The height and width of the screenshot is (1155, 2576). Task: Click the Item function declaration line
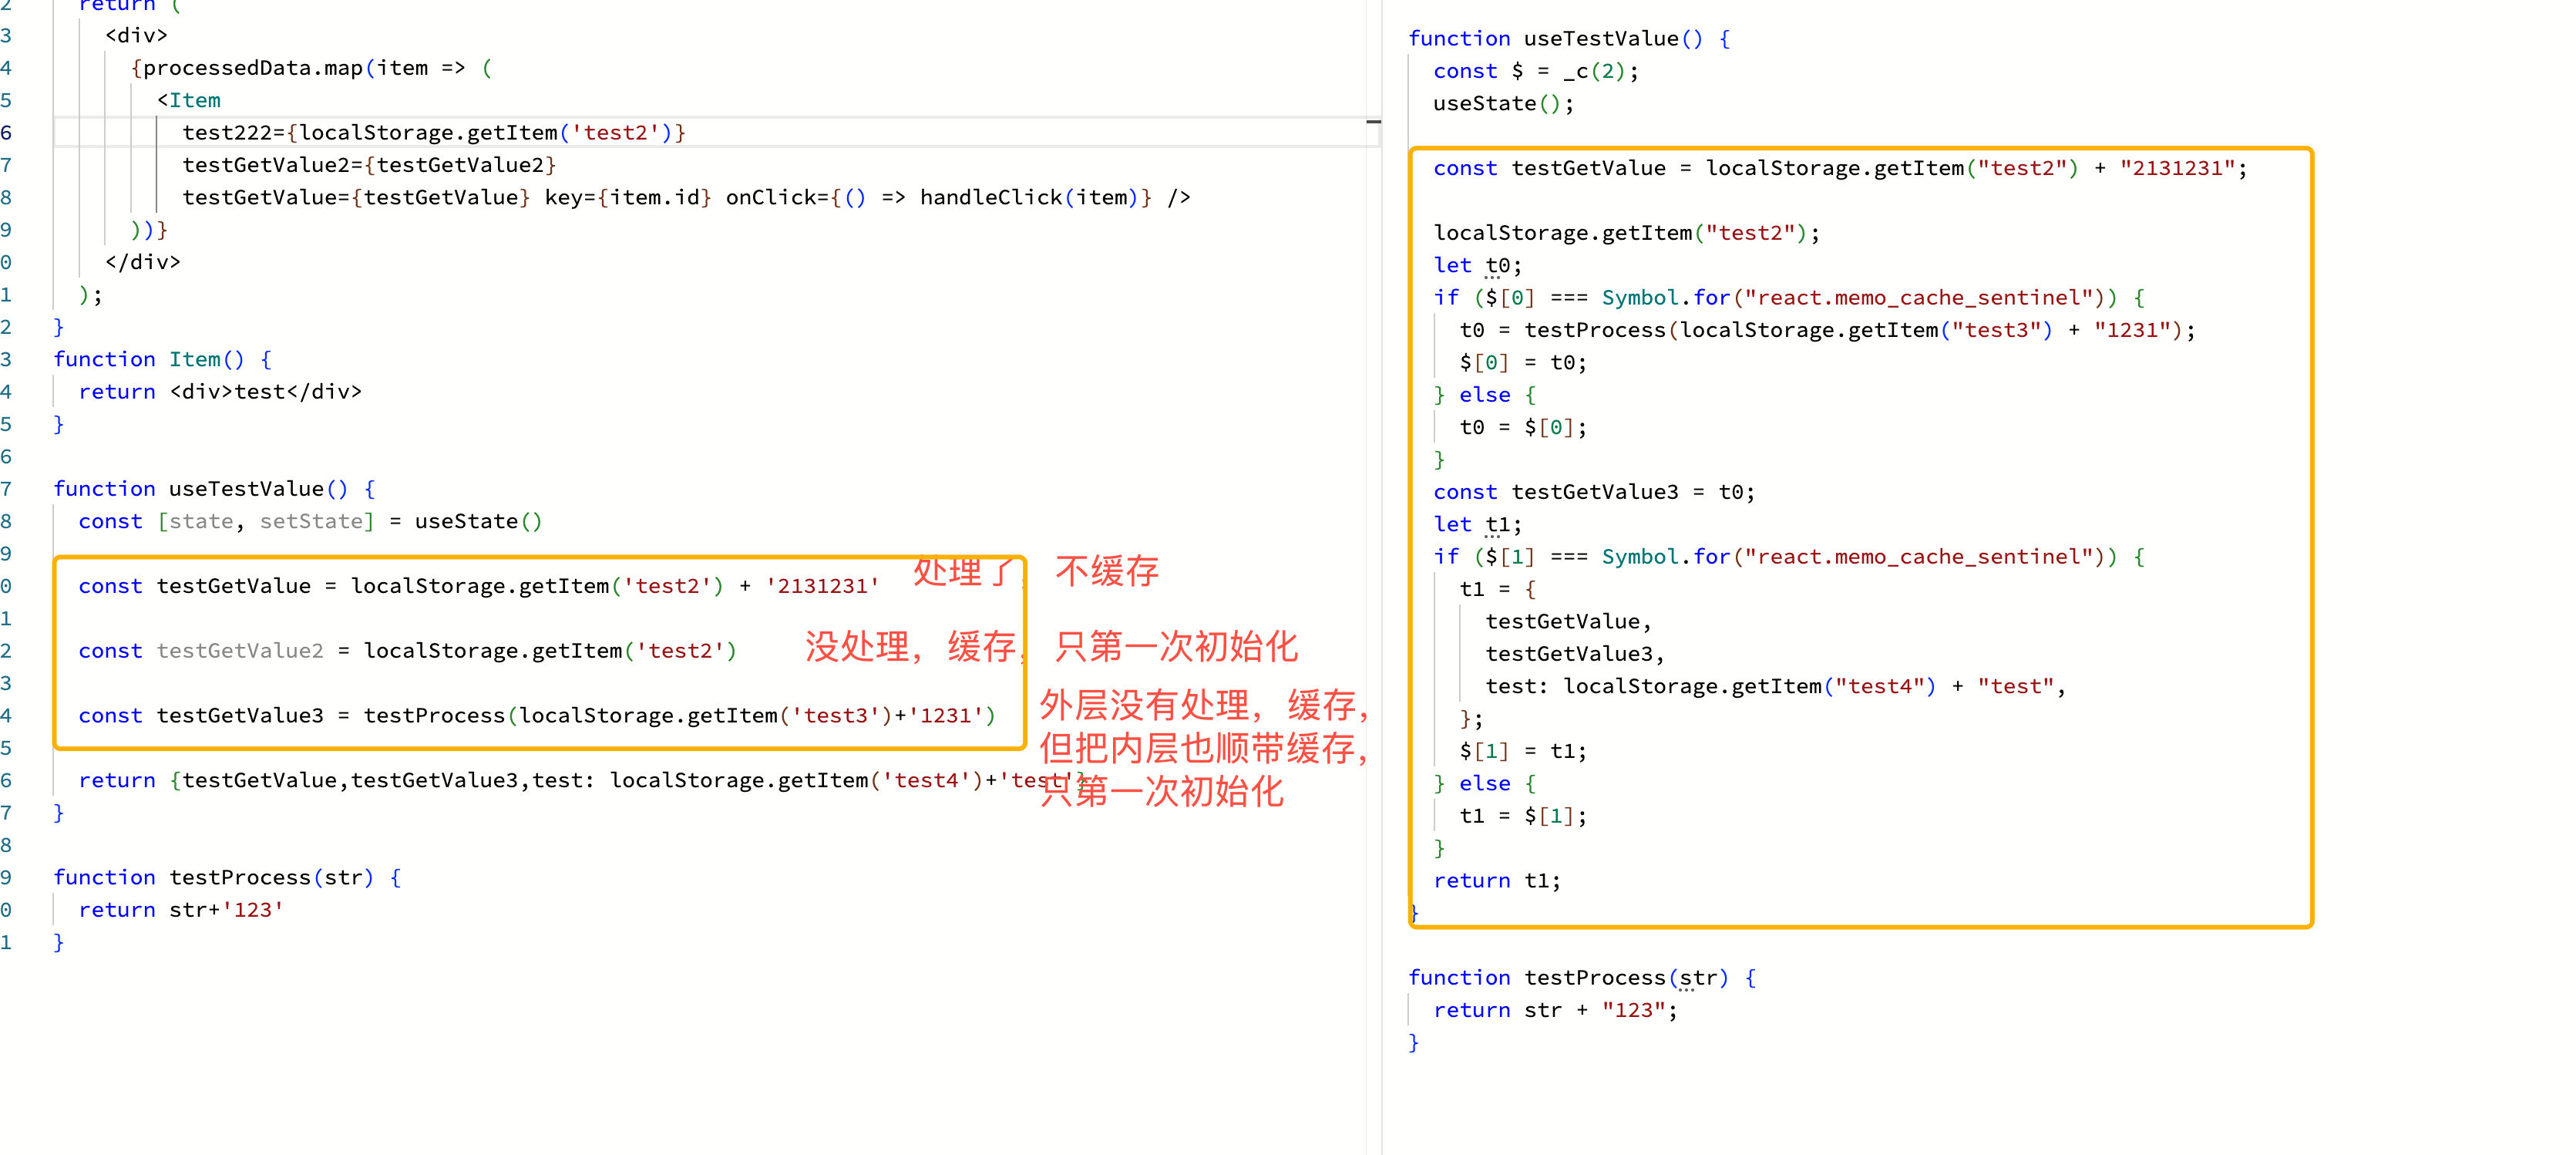162,359
